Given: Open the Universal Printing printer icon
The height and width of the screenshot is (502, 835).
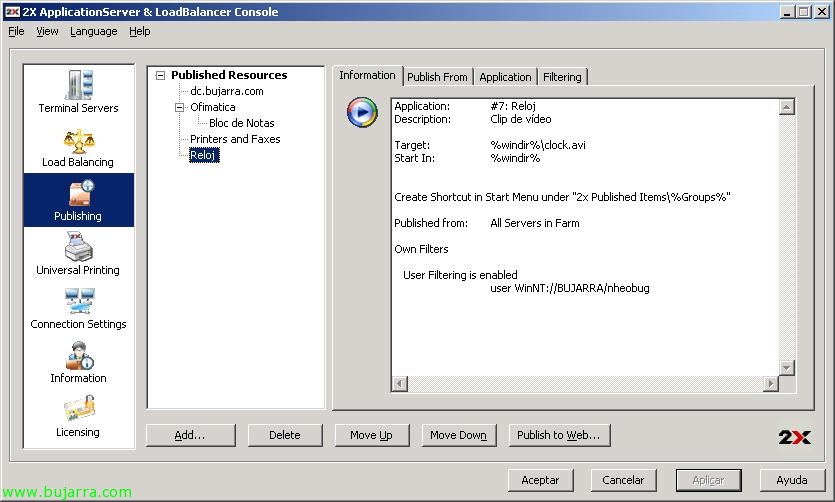Looking at the screenshot, I should point(79,246).
